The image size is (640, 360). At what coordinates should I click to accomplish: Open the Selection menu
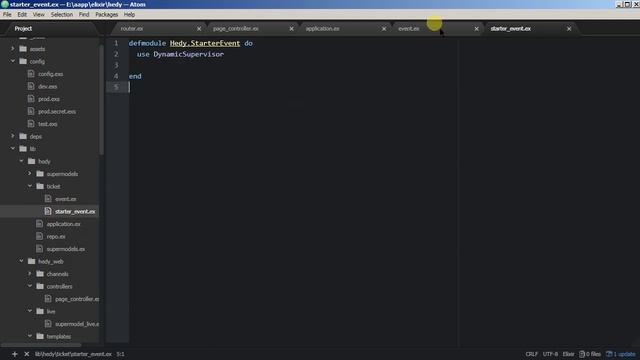coord(62,14)
